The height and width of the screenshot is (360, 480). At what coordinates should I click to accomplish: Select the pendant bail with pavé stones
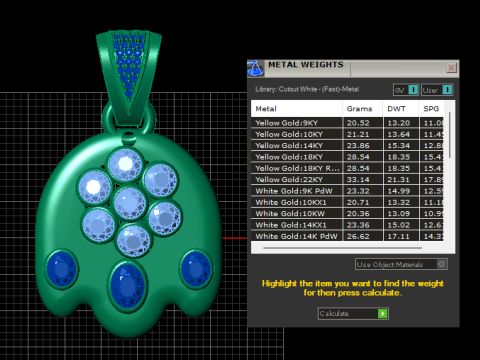tap(129, 77)
